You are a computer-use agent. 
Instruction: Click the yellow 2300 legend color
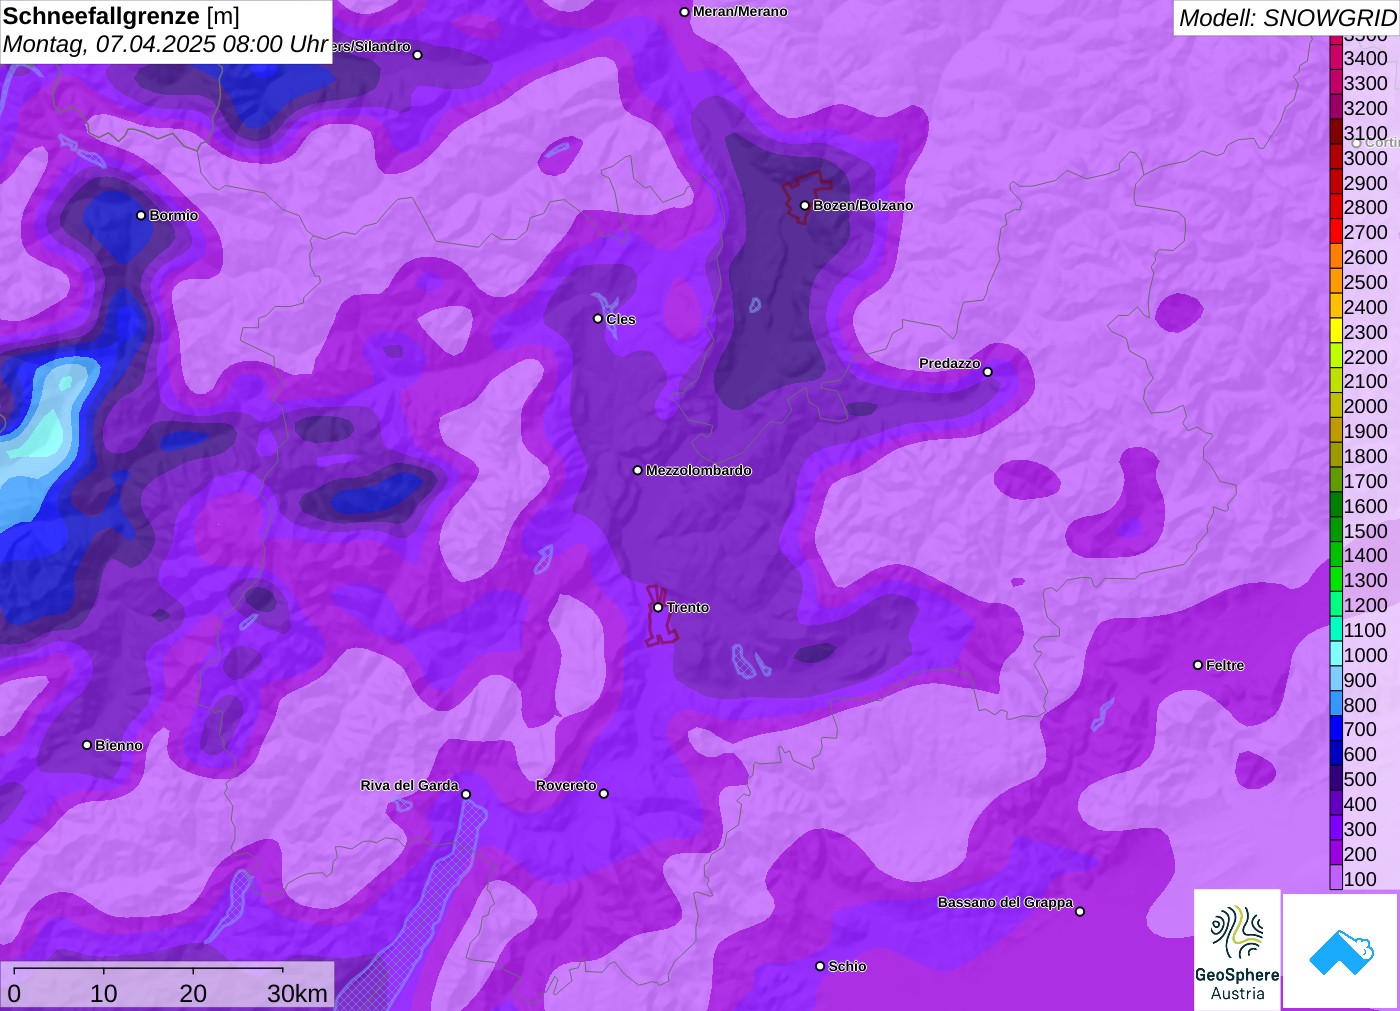click(1336, 331)
